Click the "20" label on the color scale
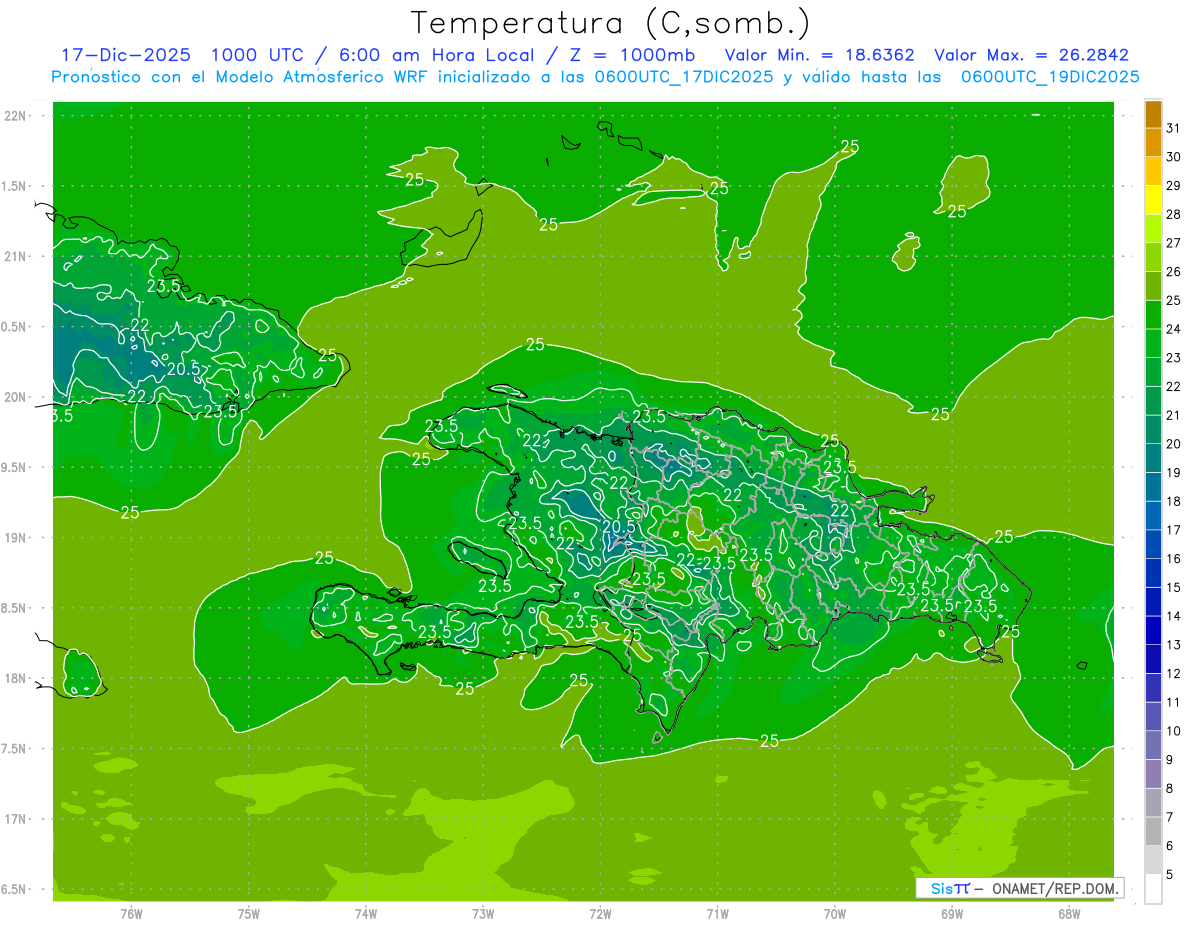1200x927 pixels. tap(1174, 444)
